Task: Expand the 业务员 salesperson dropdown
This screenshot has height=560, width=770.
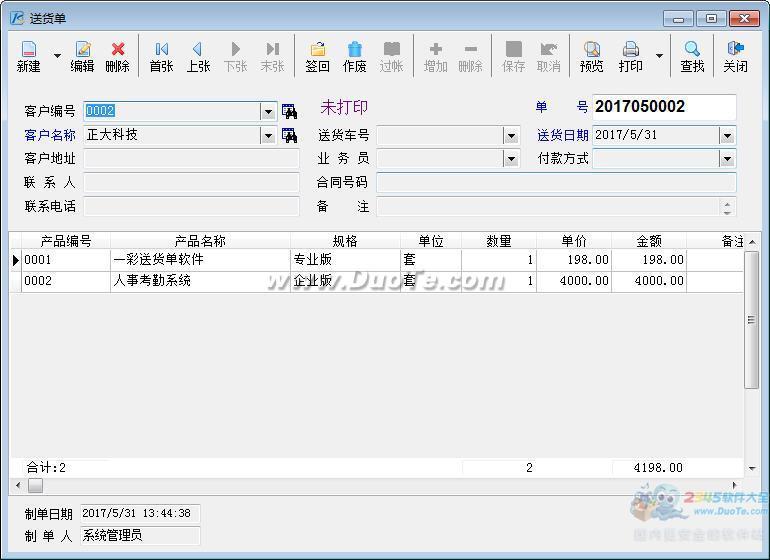Action: coord(511,159)
